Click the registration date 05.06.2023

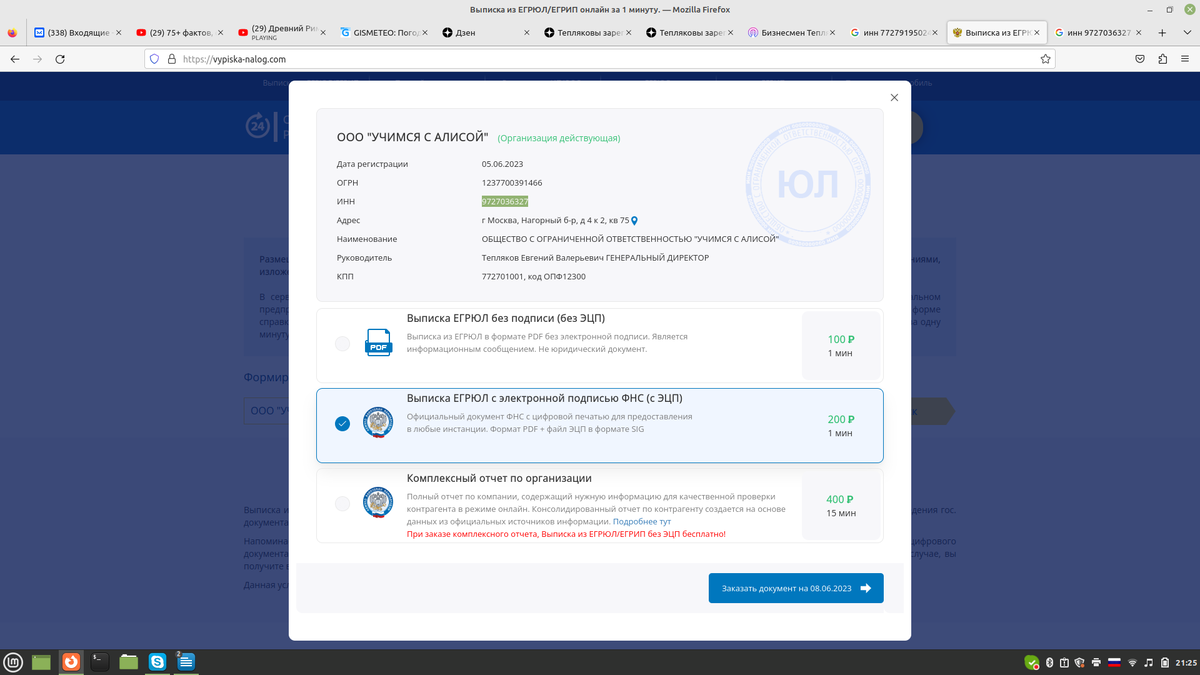pyautogui.click(x=502, y=164)
